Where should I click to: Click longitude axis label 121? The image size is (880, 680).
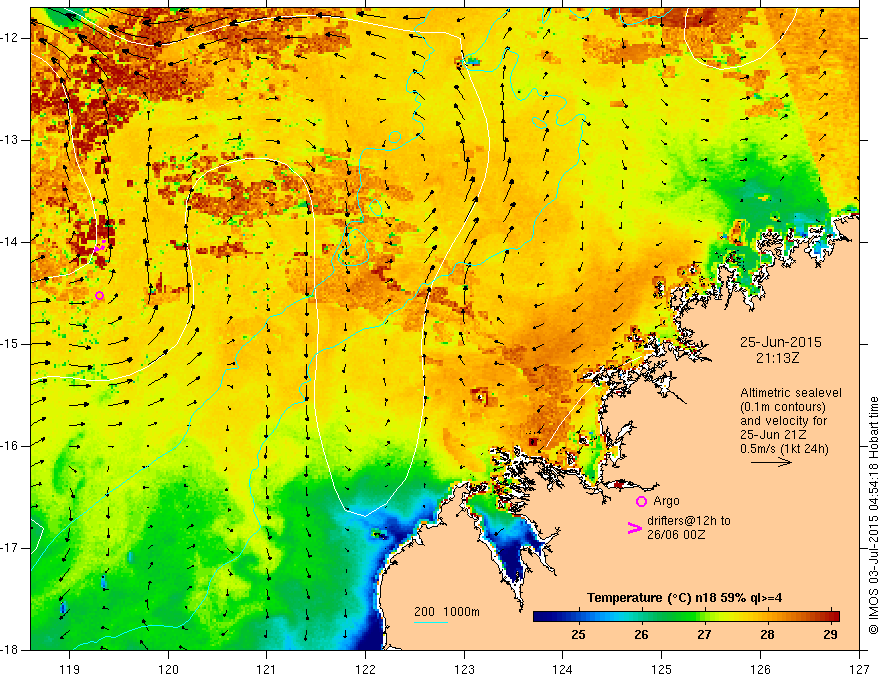pos(267,670)
